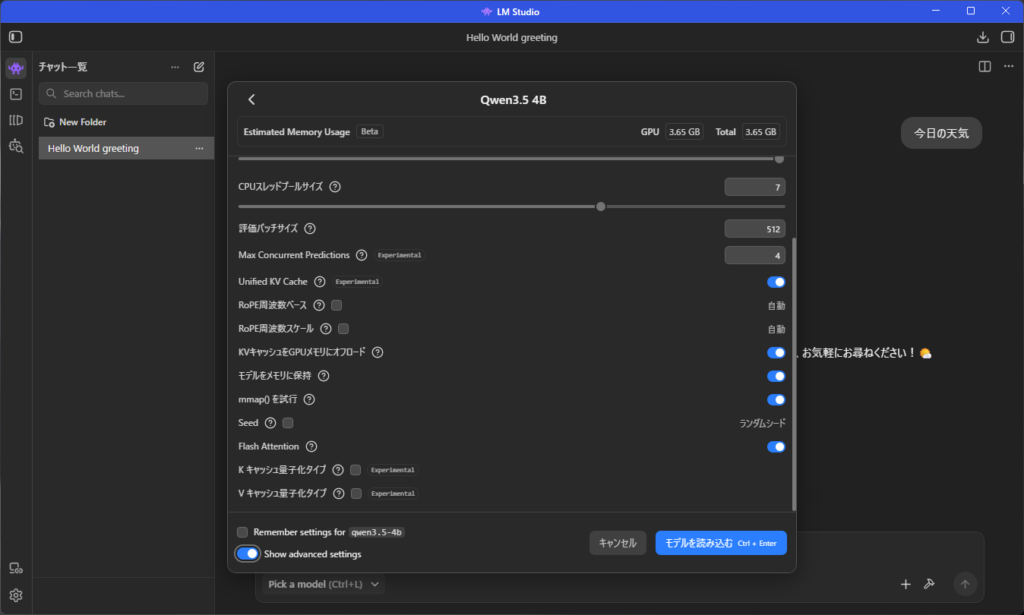Disable the Flash Attention toggle
The image size is (1024, 615).
click(x=775, y=447)
